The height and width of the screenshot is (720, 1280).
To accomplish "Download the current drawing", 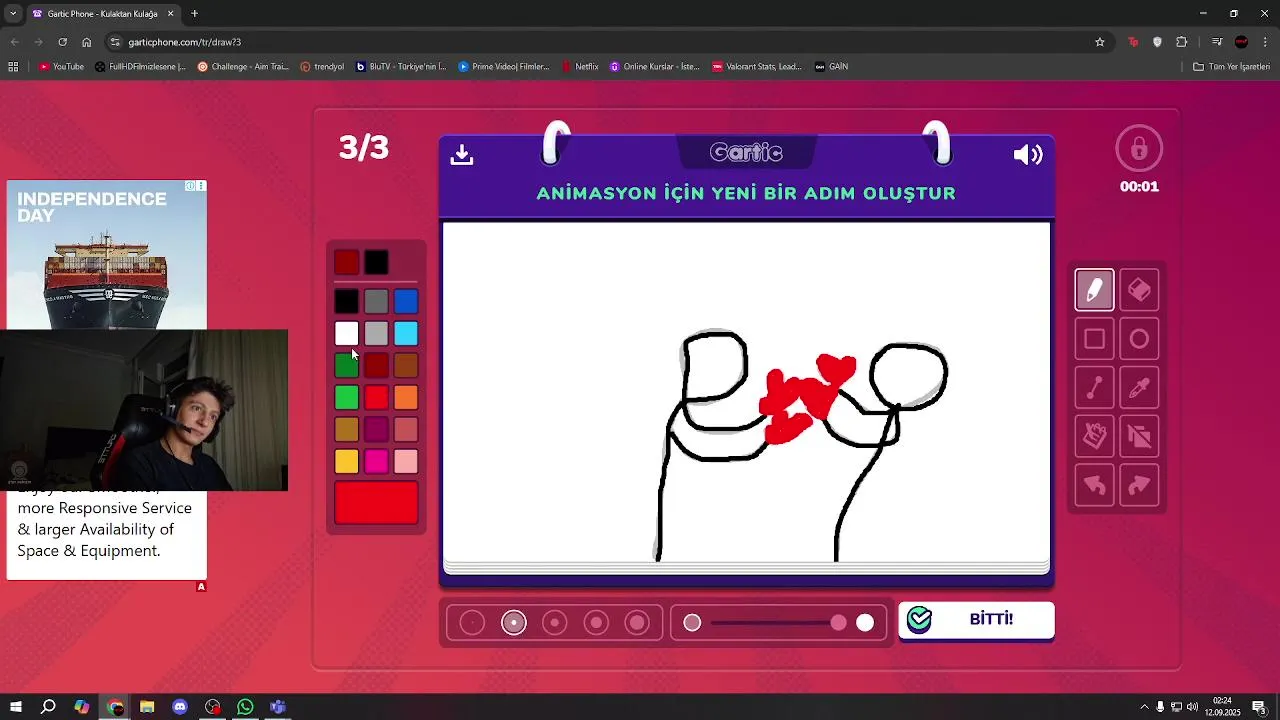I will pos(461,154).
